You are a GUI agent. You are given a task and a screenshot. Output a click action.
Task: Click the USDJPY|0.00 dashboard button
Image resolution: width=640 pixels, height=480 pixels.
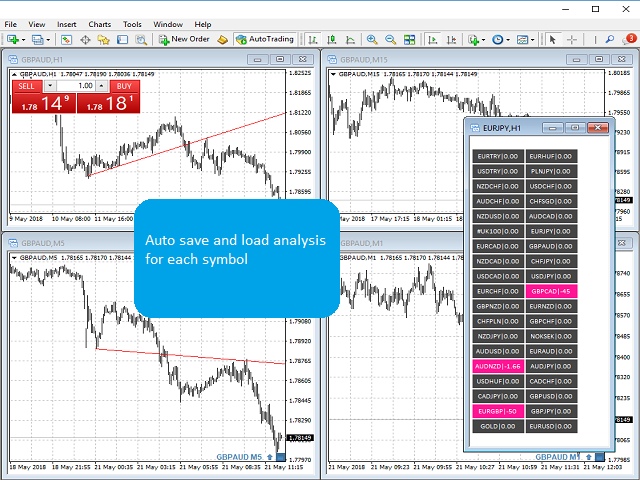tap(551, 276)
